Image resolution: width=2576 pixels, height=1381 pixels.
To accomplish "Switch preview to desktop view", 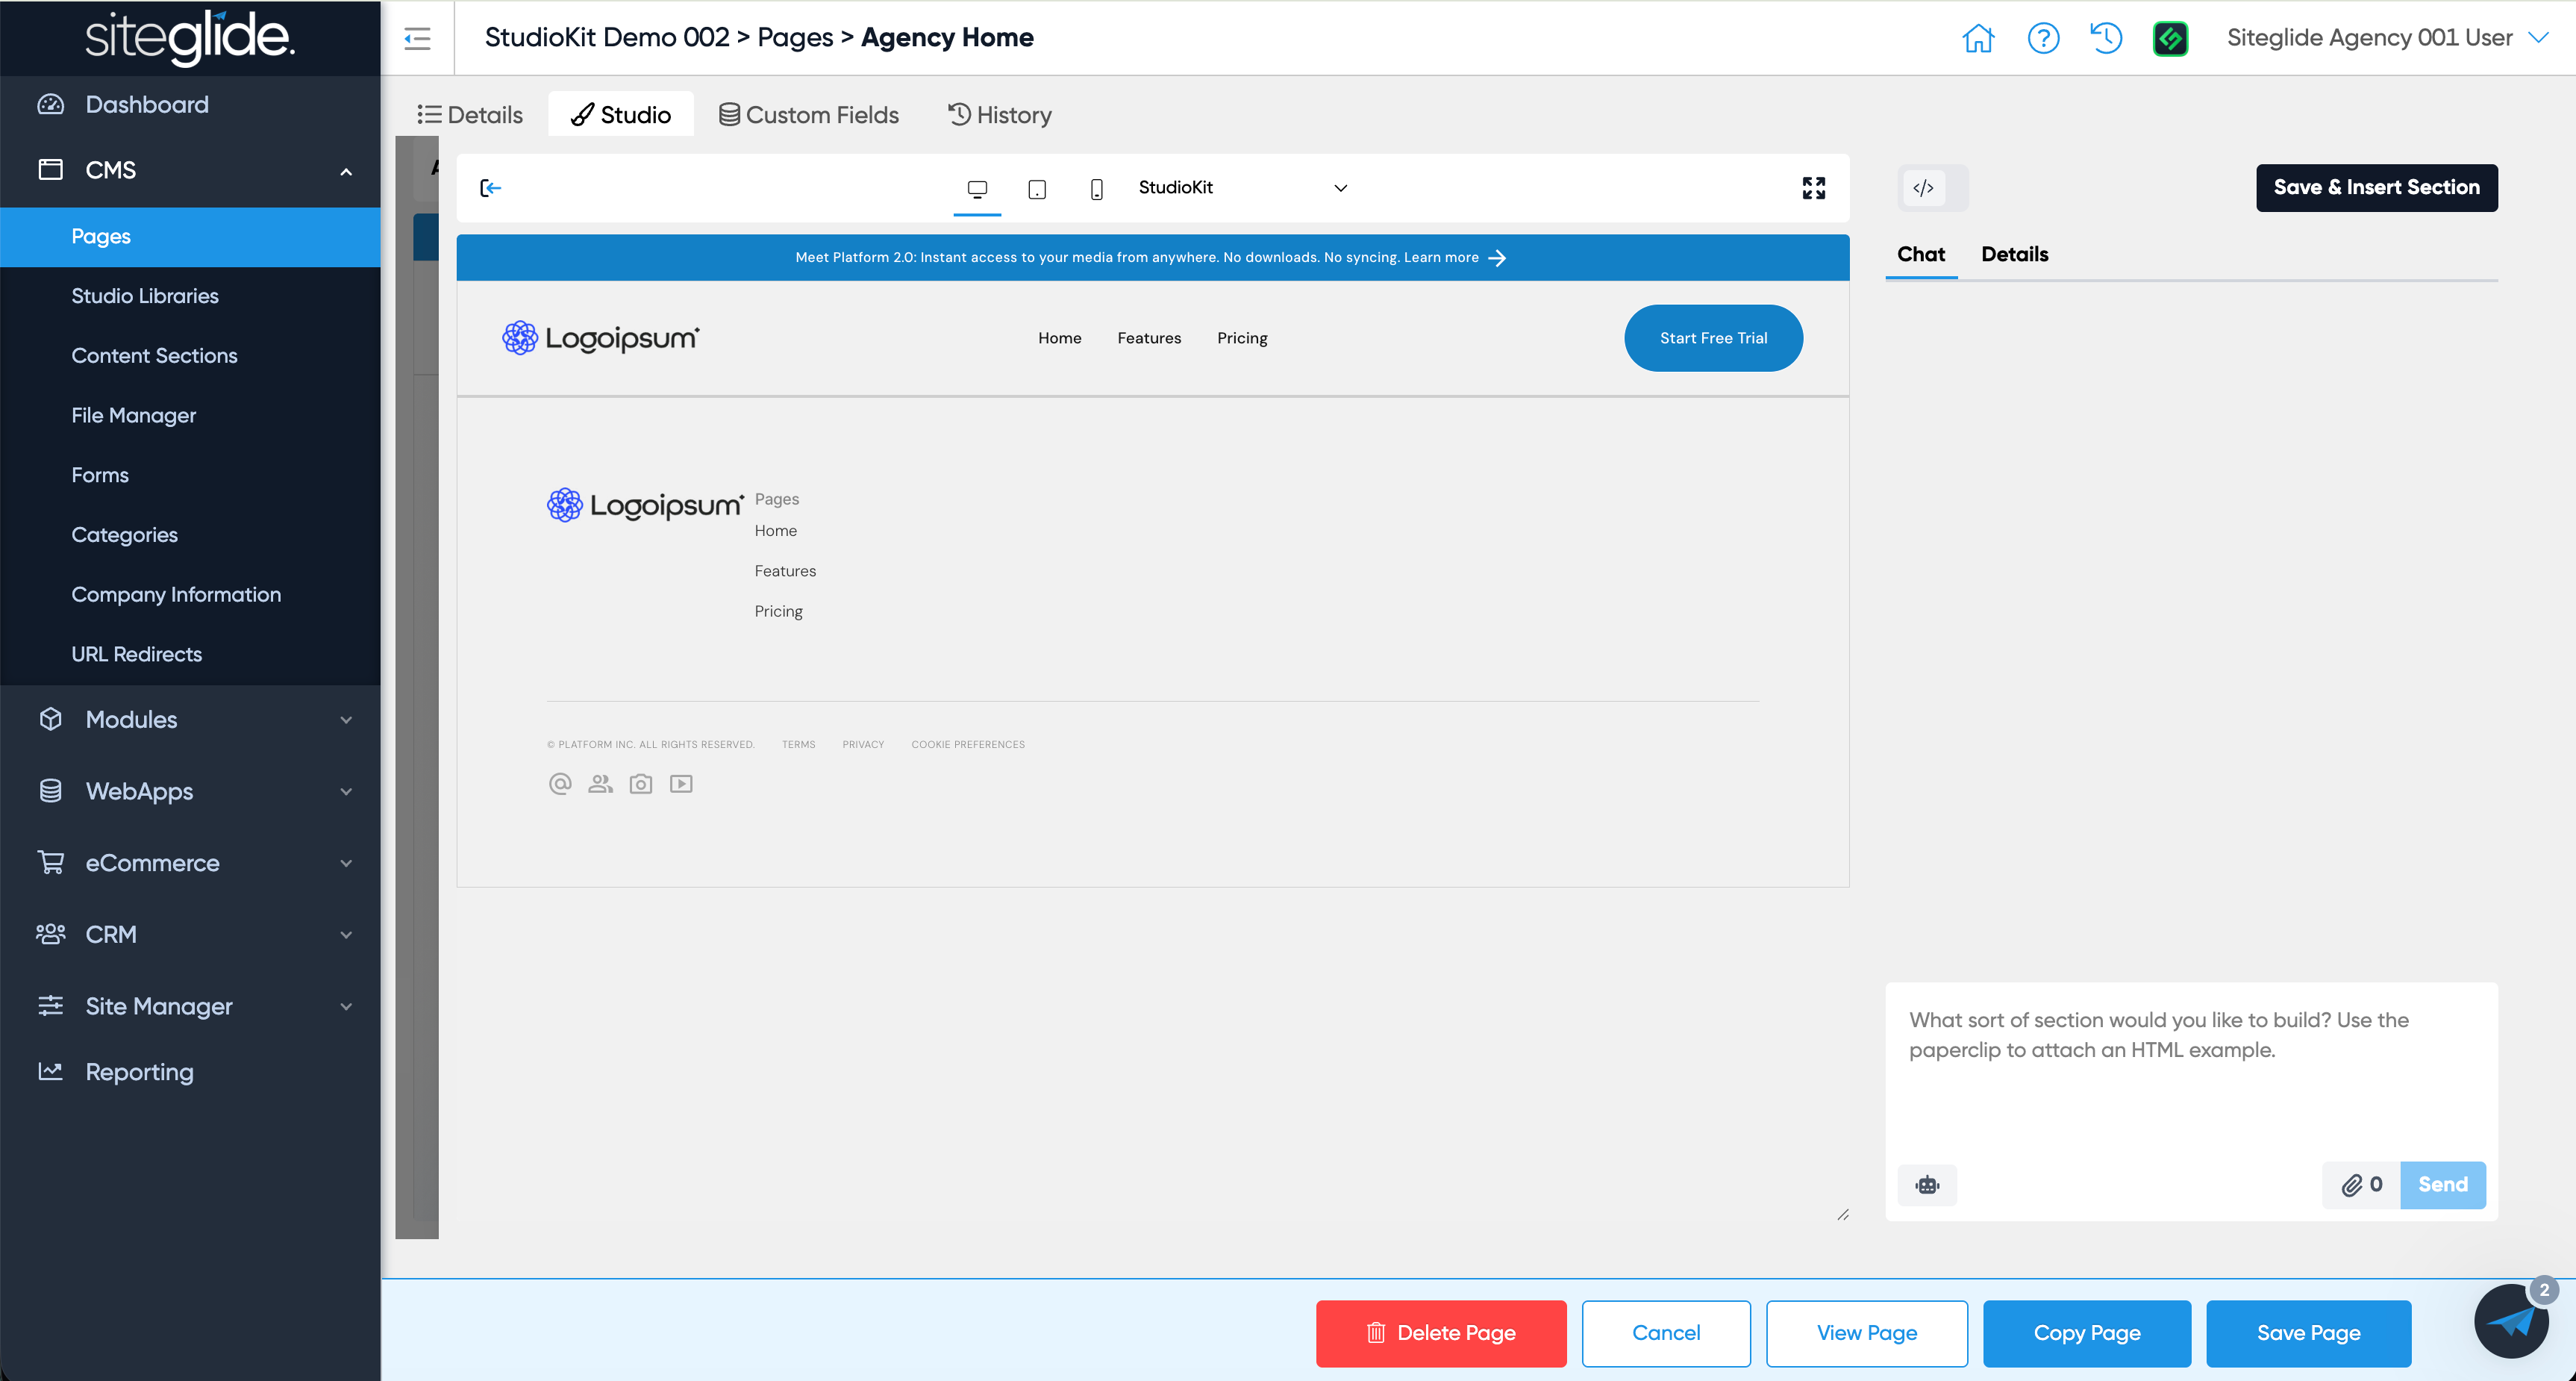I will [977, 188].
